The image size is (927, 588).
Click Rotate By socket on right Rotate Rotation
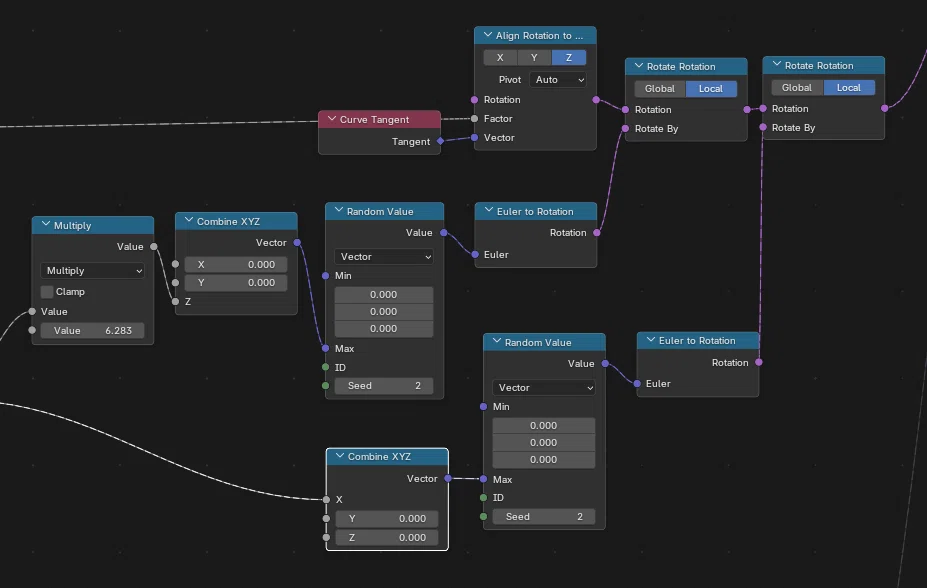[763, 128]
